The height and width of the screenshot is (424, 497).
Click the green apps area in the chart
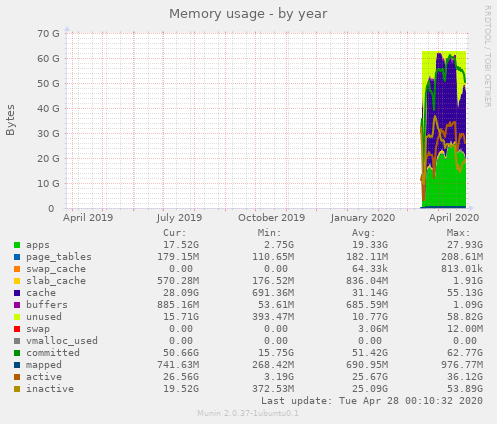tap(447, 183)
